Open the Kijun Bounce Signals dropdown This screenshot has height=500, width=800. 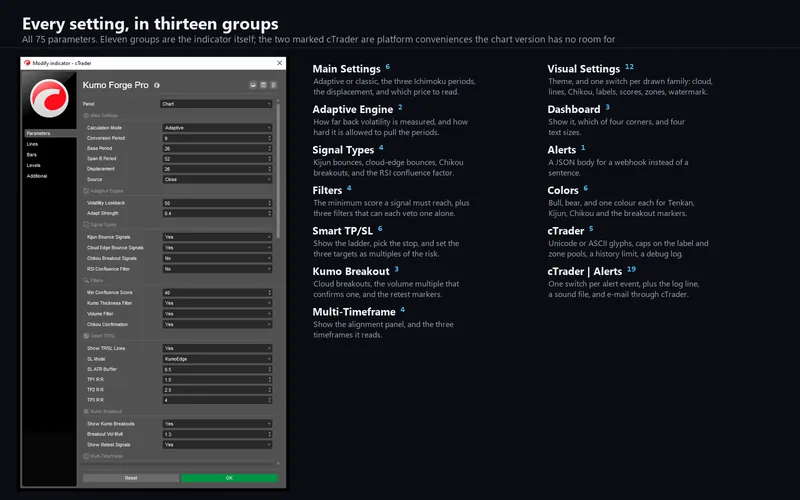point(217,237)
